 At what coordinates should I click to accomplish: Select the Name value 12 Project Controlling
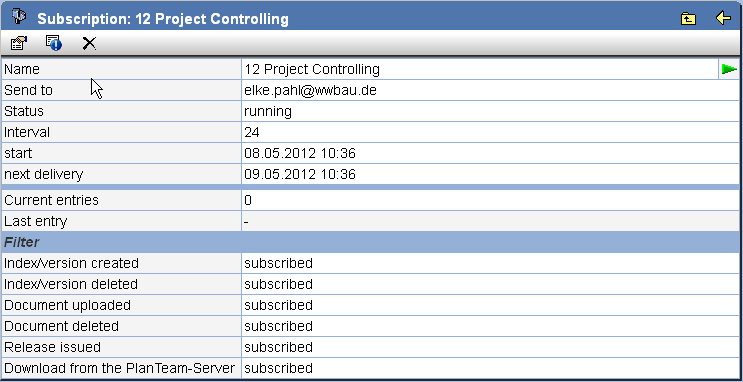point(312,70)
